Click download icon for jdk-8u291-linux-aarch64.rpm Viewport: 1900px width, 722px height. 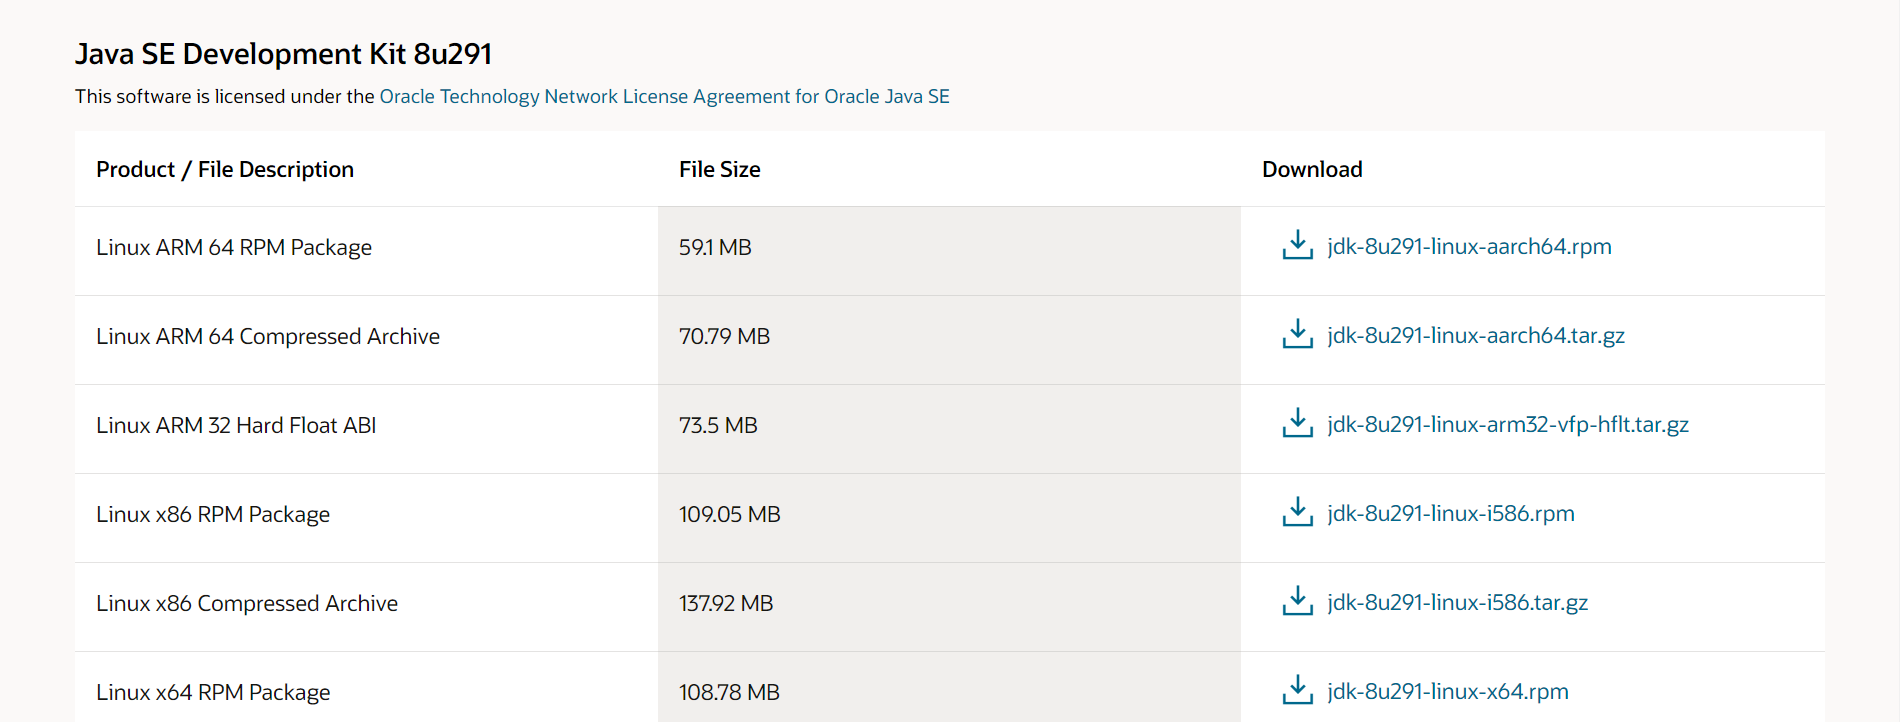click(x=1297, y=246)
